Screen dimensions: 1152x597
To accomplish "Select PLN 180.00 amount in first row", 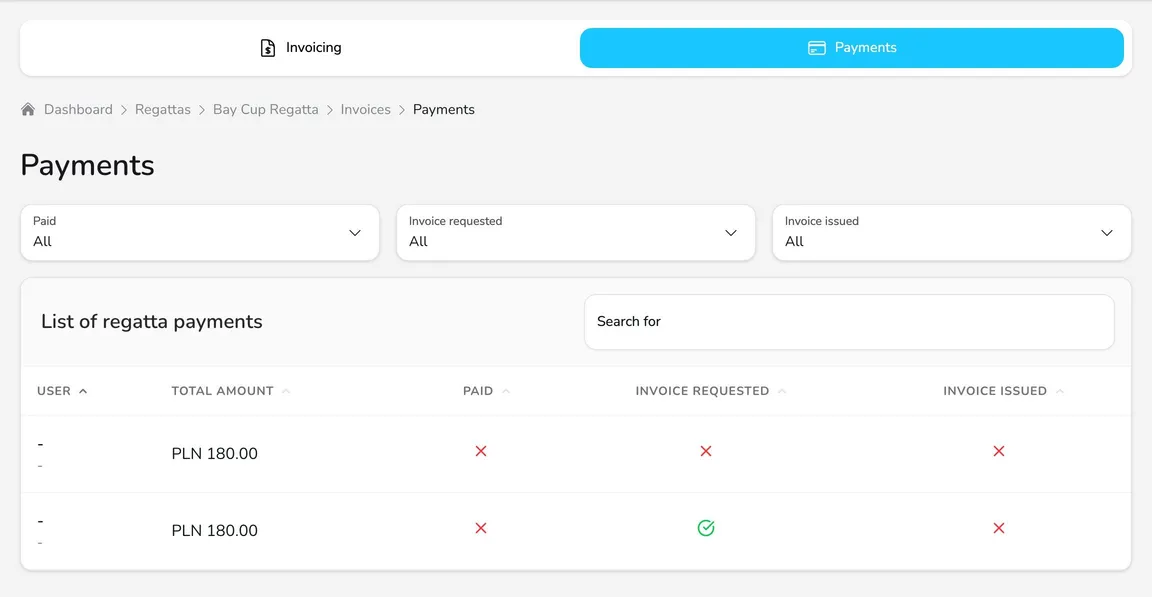I will 215,454.
